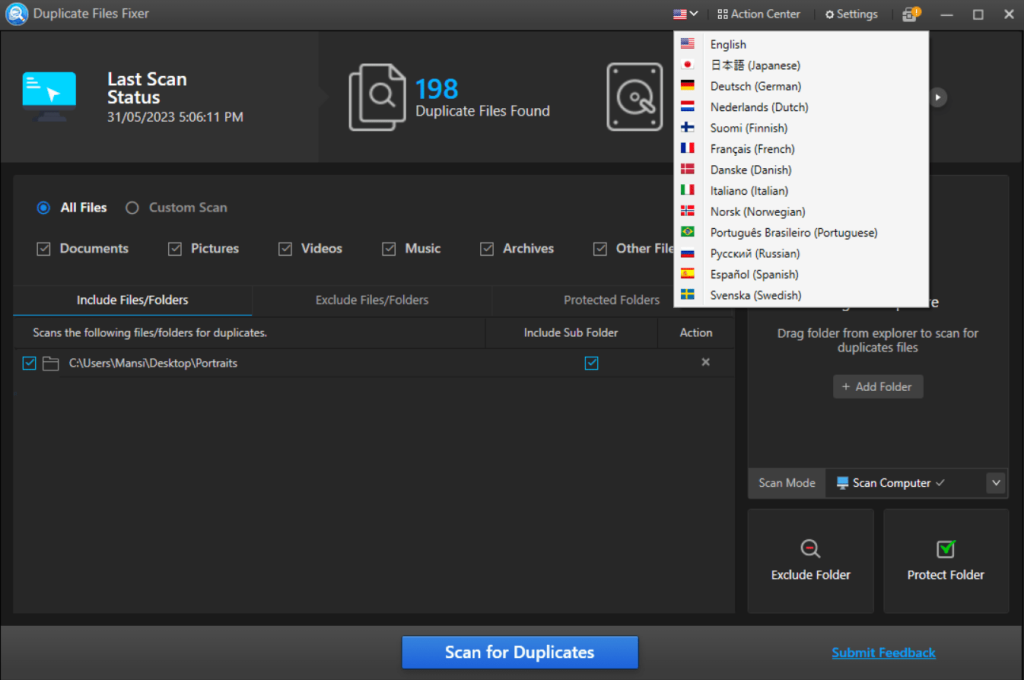Click the Protect Folder checkmark icon

click(x=946, y=548)
